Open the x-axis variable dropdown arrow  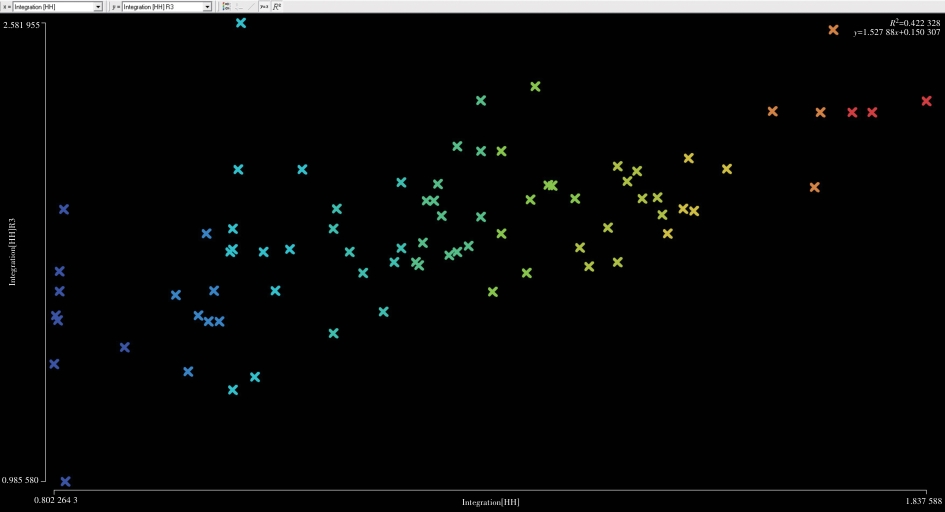pyautogui.click(x=98, y=6)
